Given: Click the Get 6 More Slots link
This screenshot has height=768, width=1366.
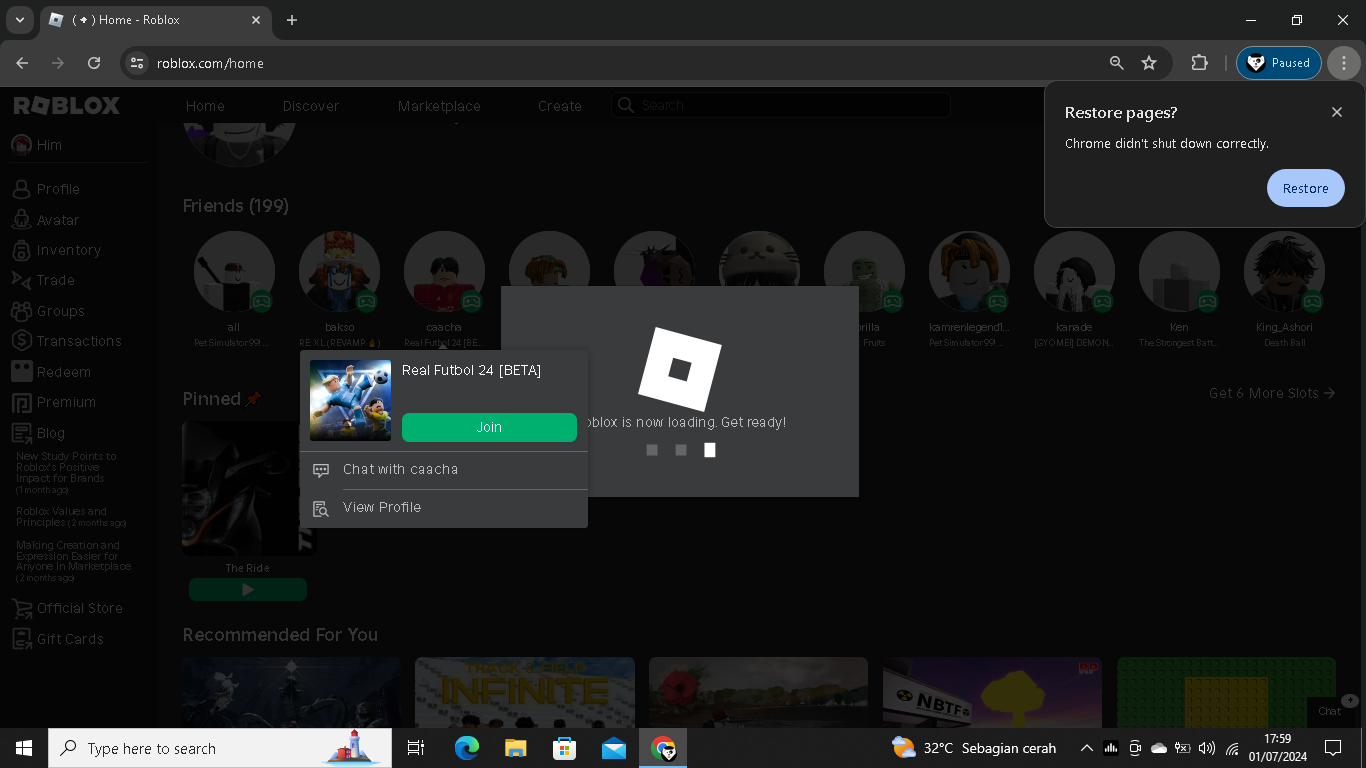Looking at the screenshot, I should pyautogui.click(x=1272, y=393).
